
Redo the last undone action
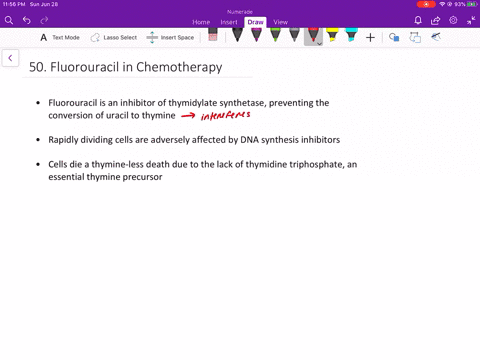44,21
